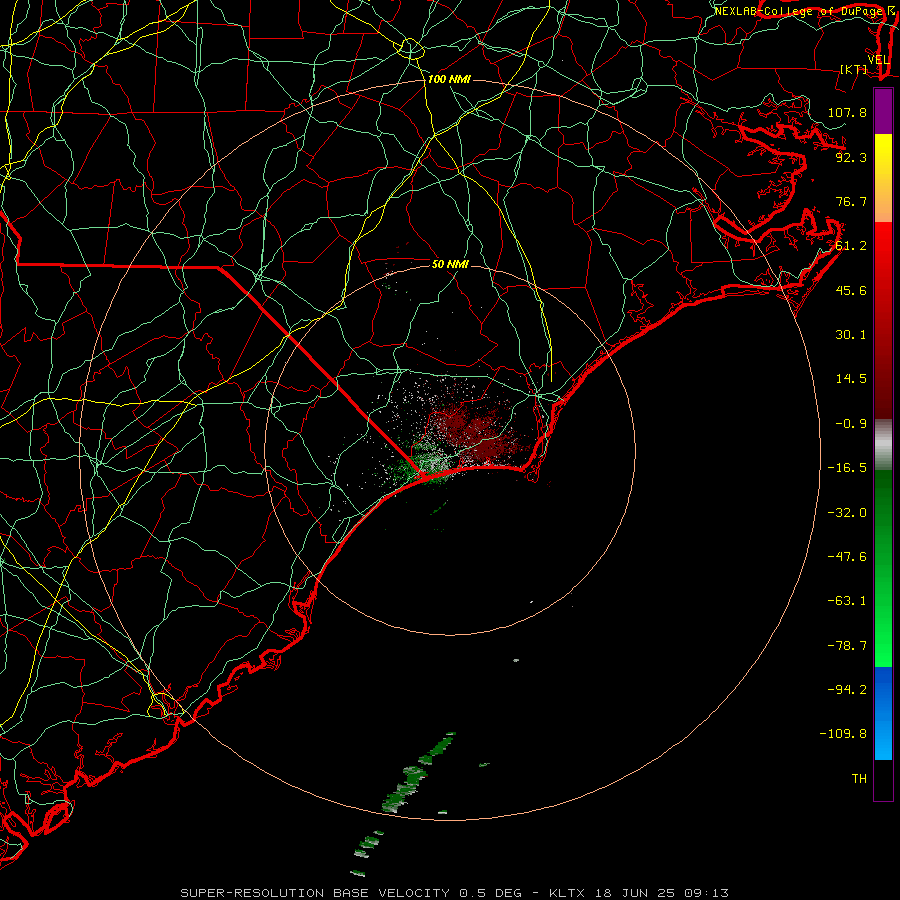This screenshot has height=900, width=900.
Task: Select the -0.9 legend value
Action: [851, 424]
